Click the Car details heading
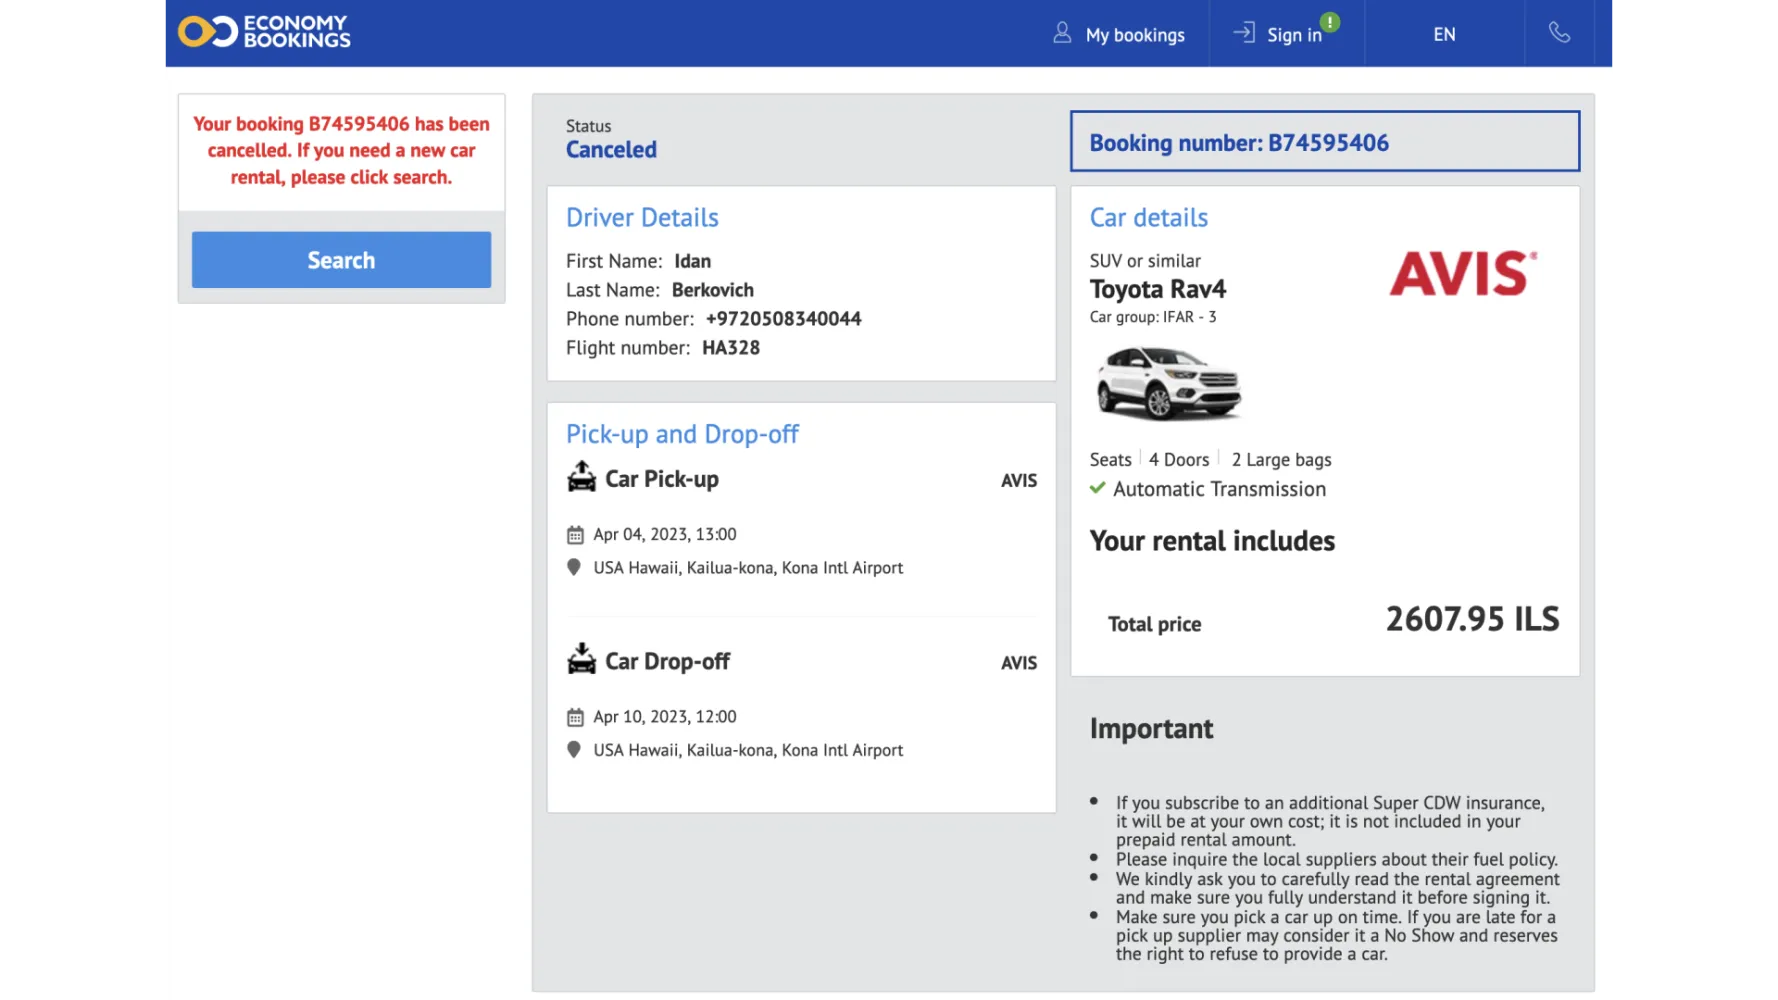The height and width of the screenshot is (1000, 1778). pos(1148,218)
